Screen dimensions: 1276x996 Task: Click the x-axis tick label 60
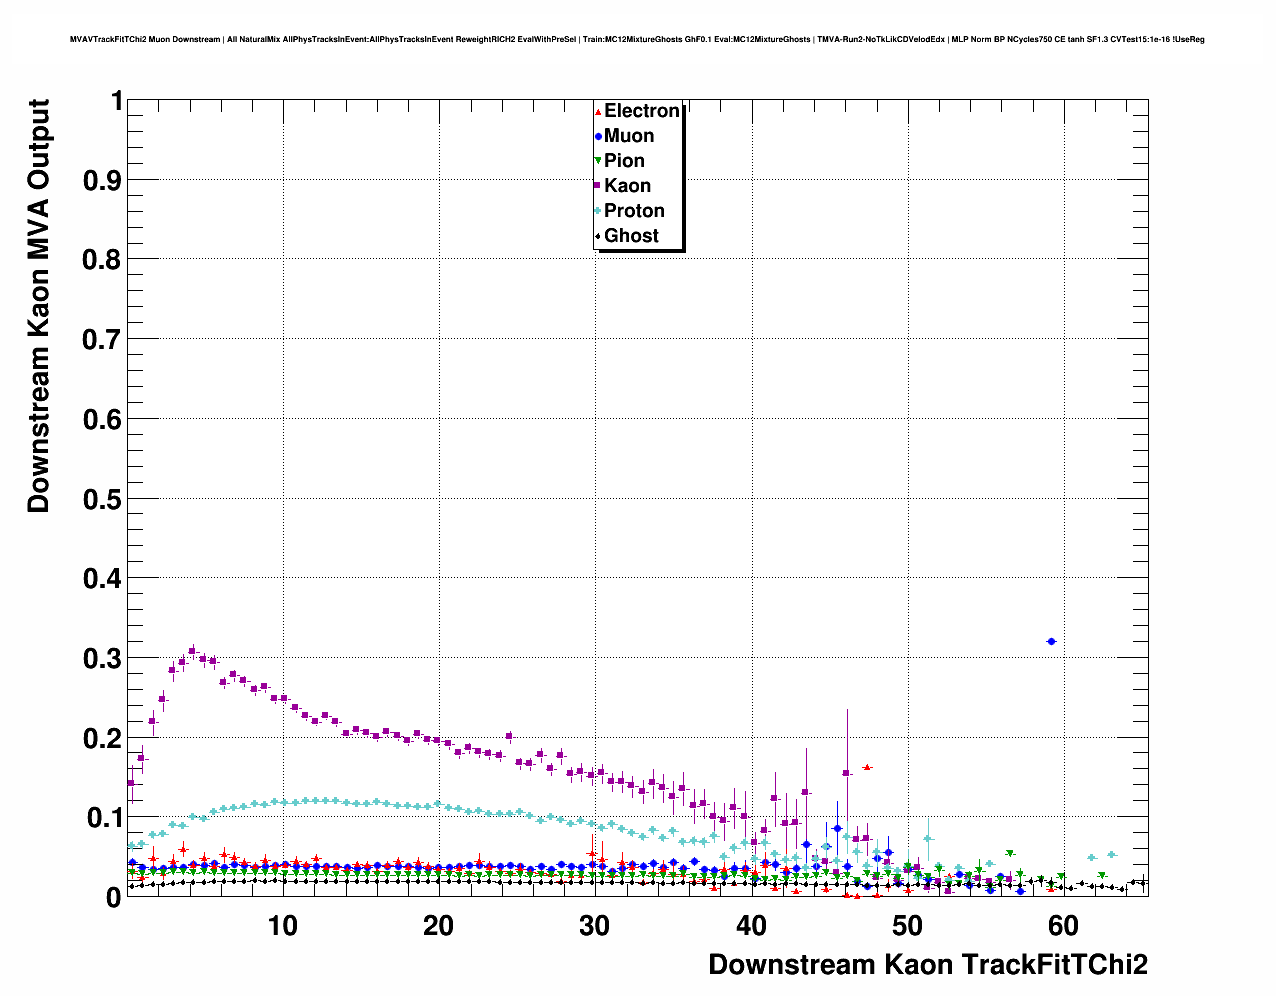[x=1063, y=926]
